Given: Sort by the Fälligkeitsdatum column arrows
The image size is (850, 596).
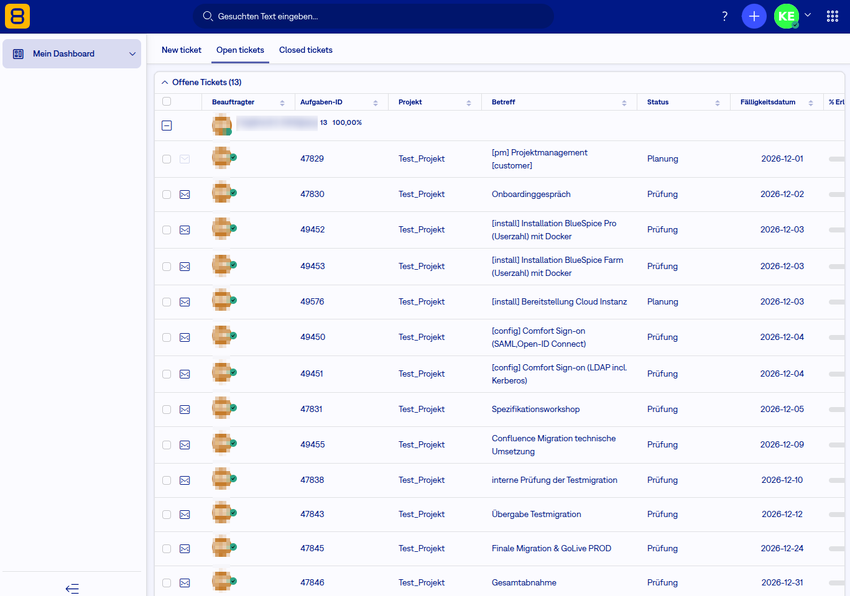Looking at the screenshot, I should (x=811, y=102).
